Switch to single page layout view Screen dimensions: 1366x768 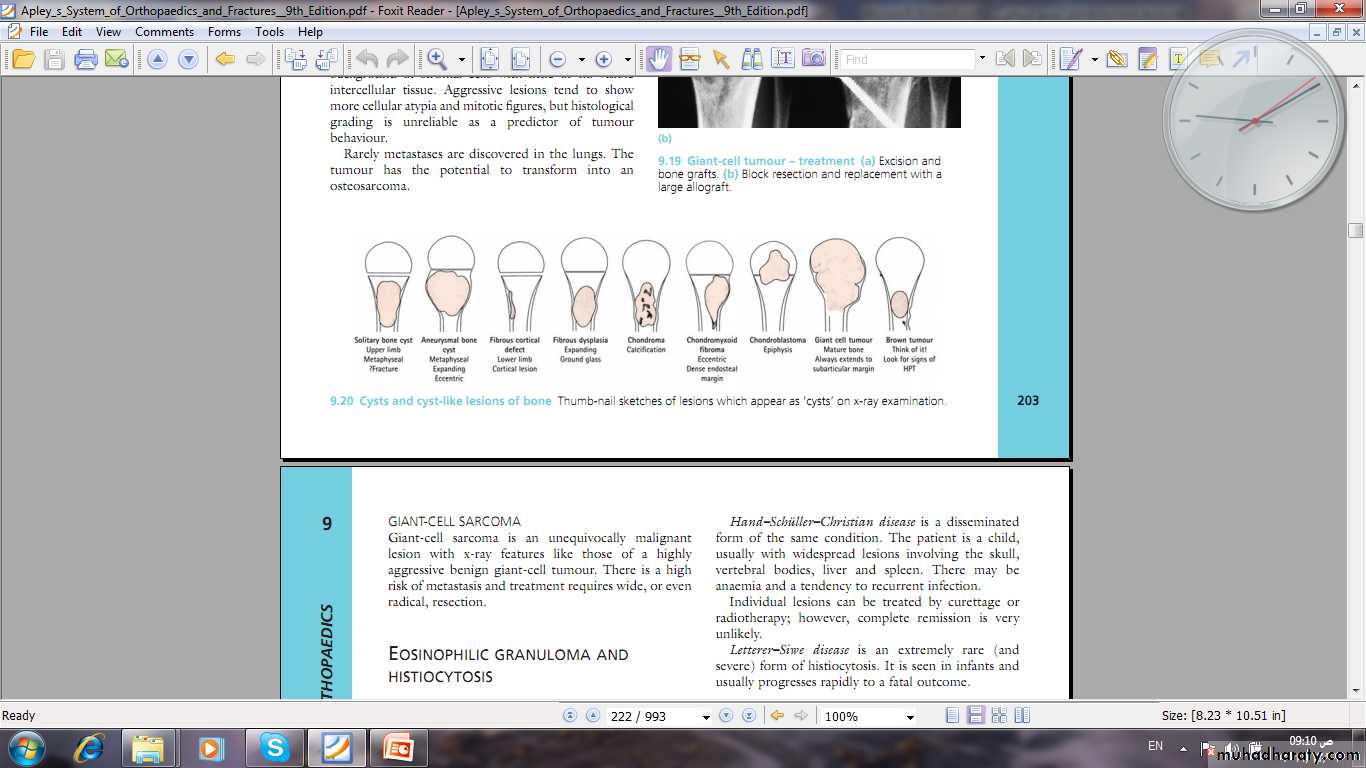952,716
